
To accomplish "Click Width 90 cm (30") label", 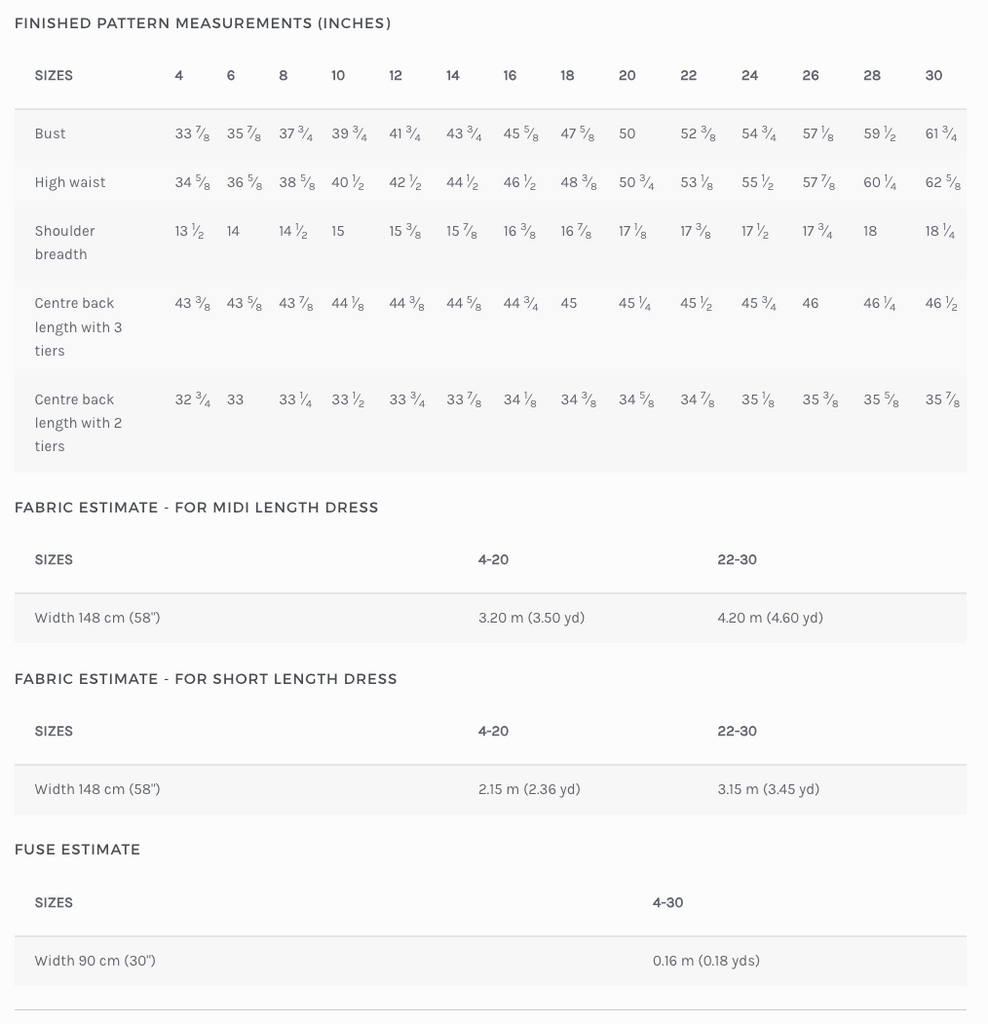I will [95, 961].
